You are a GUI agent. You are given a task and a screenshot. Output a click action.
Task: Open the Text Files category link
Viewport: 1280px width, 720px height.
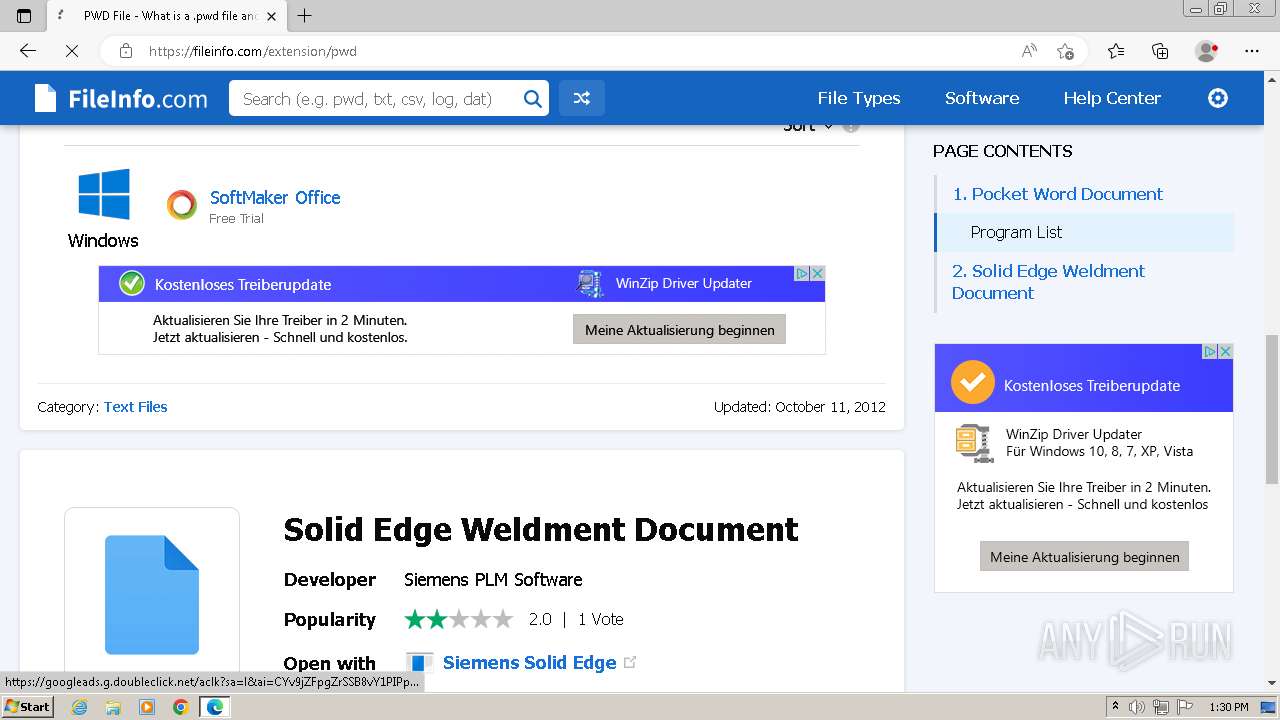pos(136,407)
